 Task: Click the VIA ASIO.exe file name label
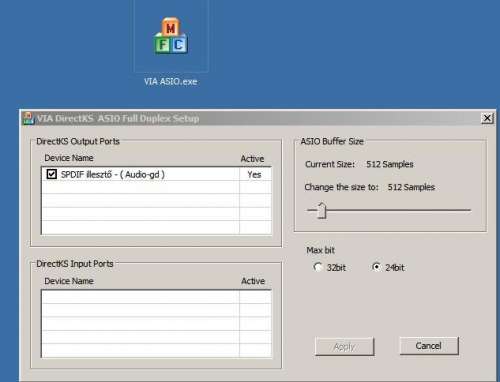coord(171,82)
